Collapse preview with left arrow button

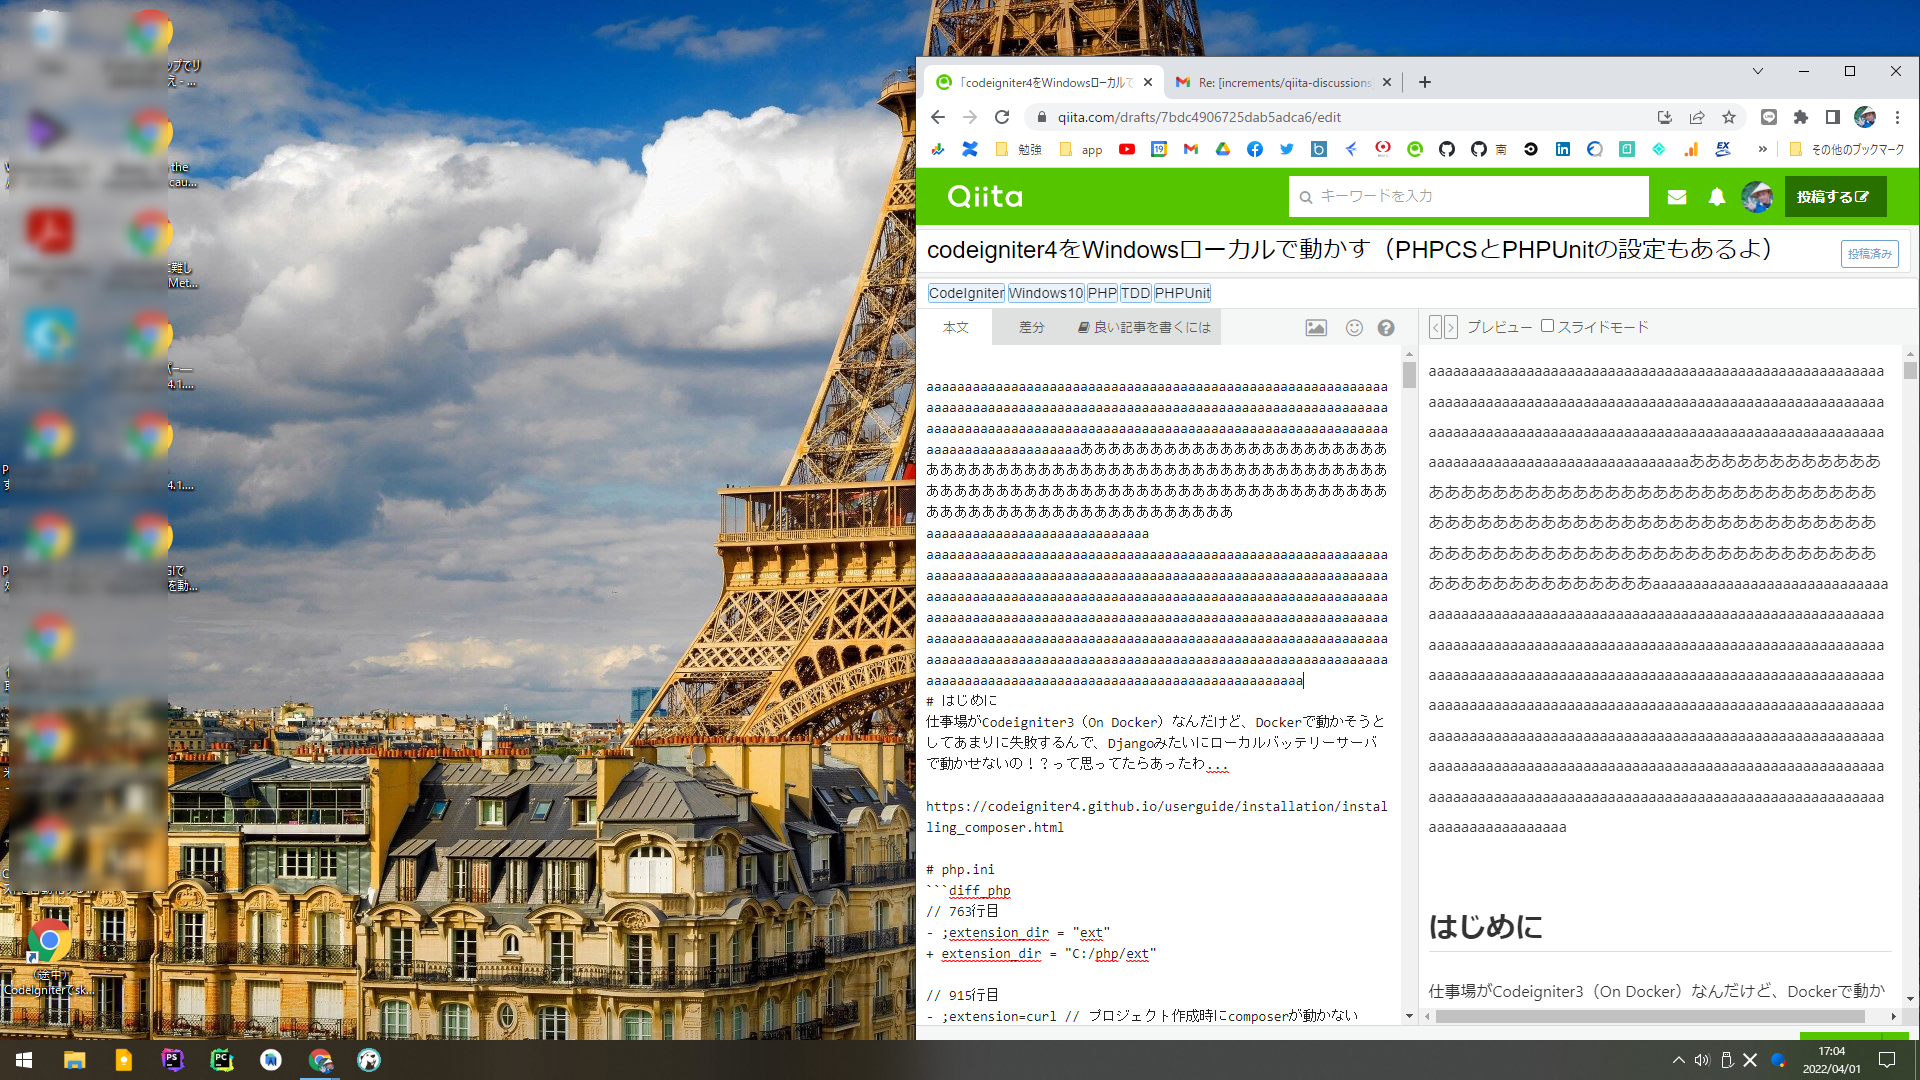[x=1436, y=327]
